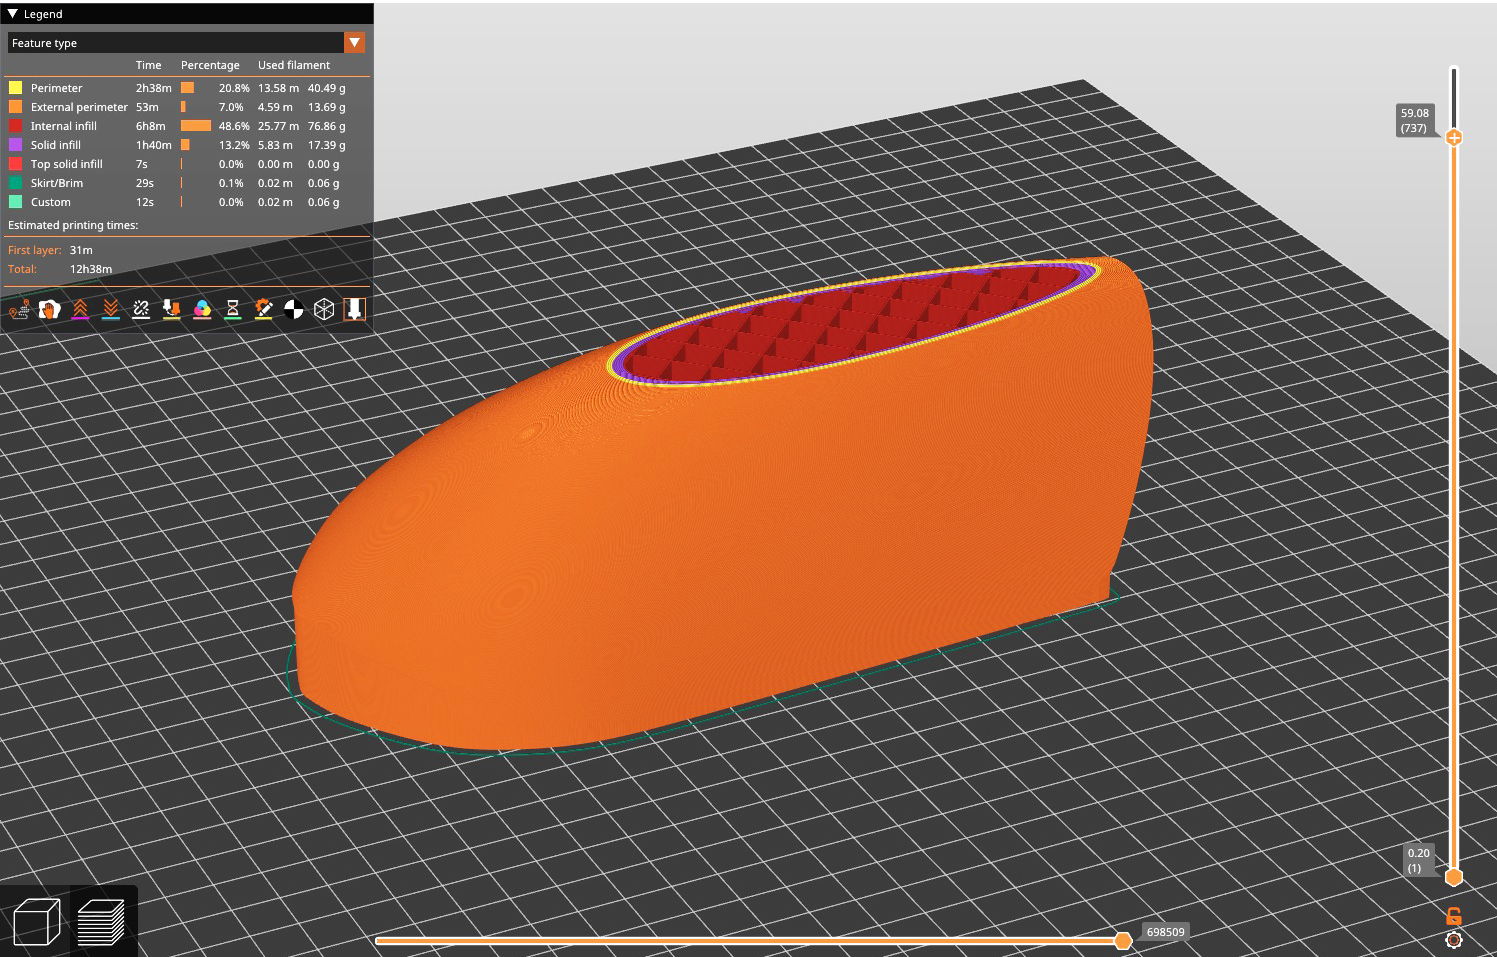Image resolution: width=1497 pixels, height=957 pixels.
Task: Click the 698509 moves slider label
Action: pos(1165,932)
